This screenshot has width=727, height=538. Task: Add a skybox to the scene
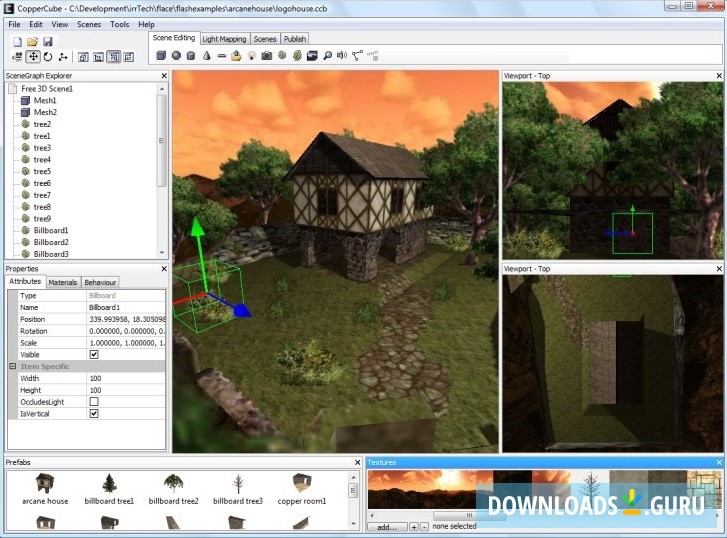[312, 56]
